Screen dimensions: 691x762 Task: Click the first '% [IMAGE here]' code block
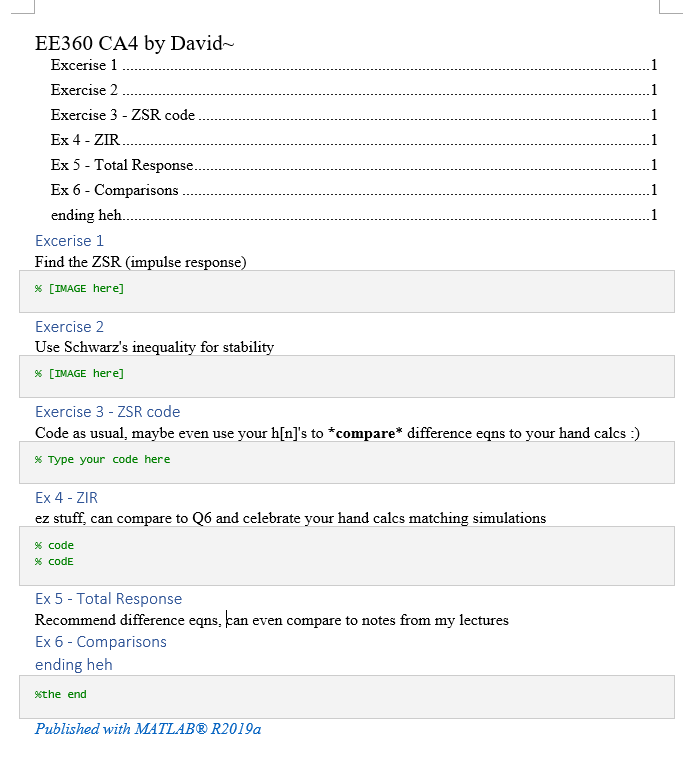coord(80,289)
